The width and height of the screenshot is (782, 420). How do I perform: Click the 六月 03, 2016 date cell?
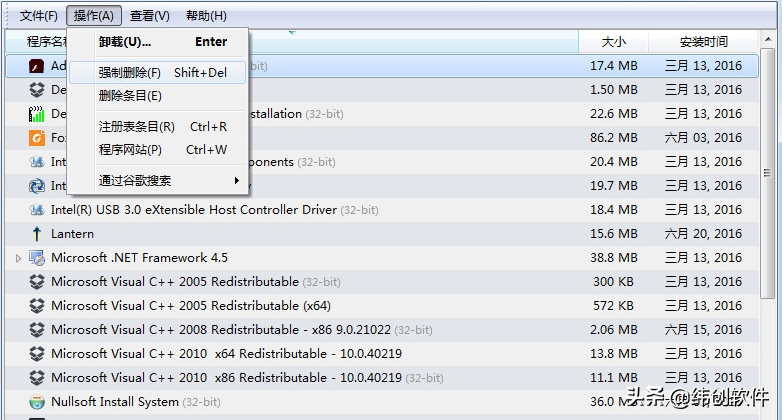click(x=703, y=138)
